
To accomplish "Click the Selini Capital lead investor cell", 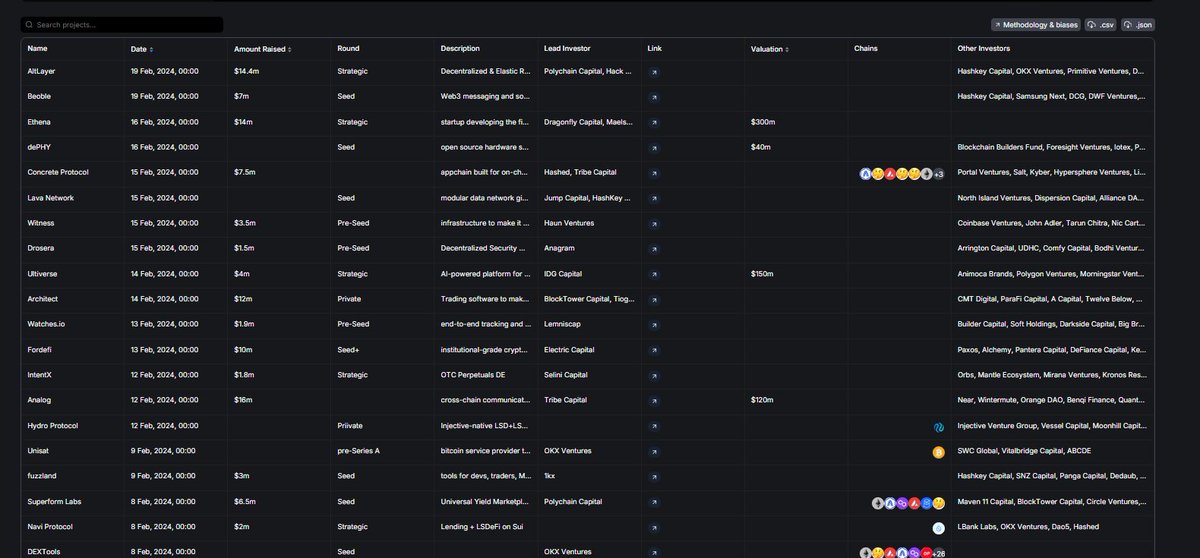I will point(566,375).
